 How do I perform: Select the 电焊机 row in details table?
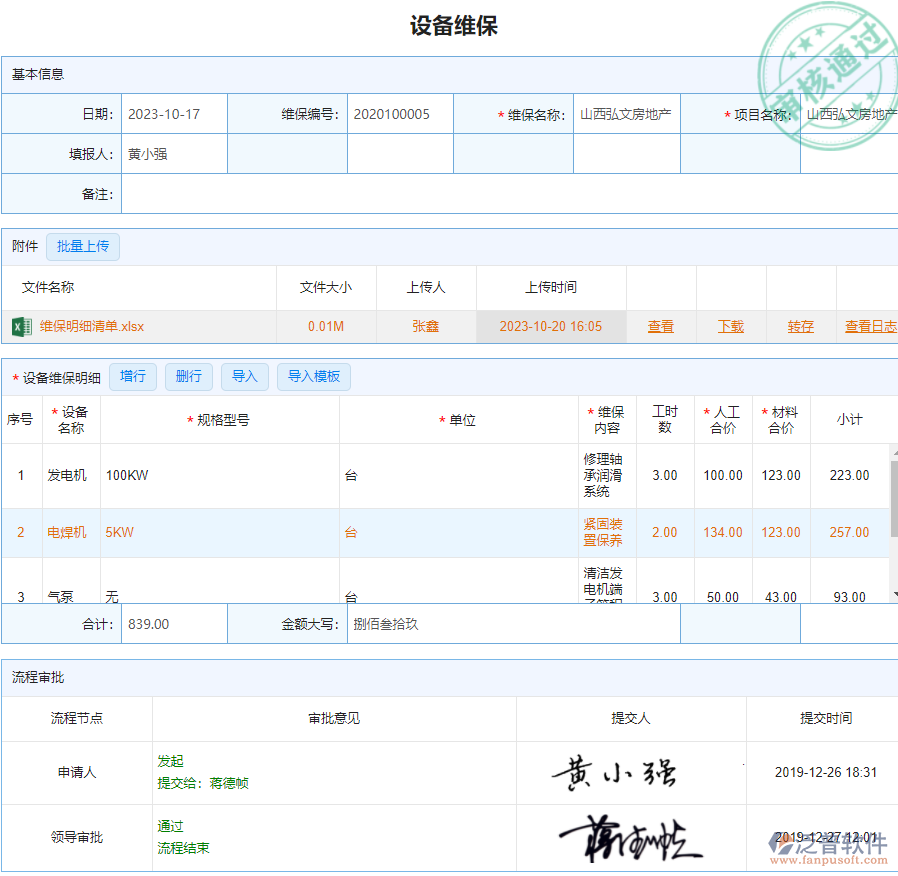pos(67,533)
